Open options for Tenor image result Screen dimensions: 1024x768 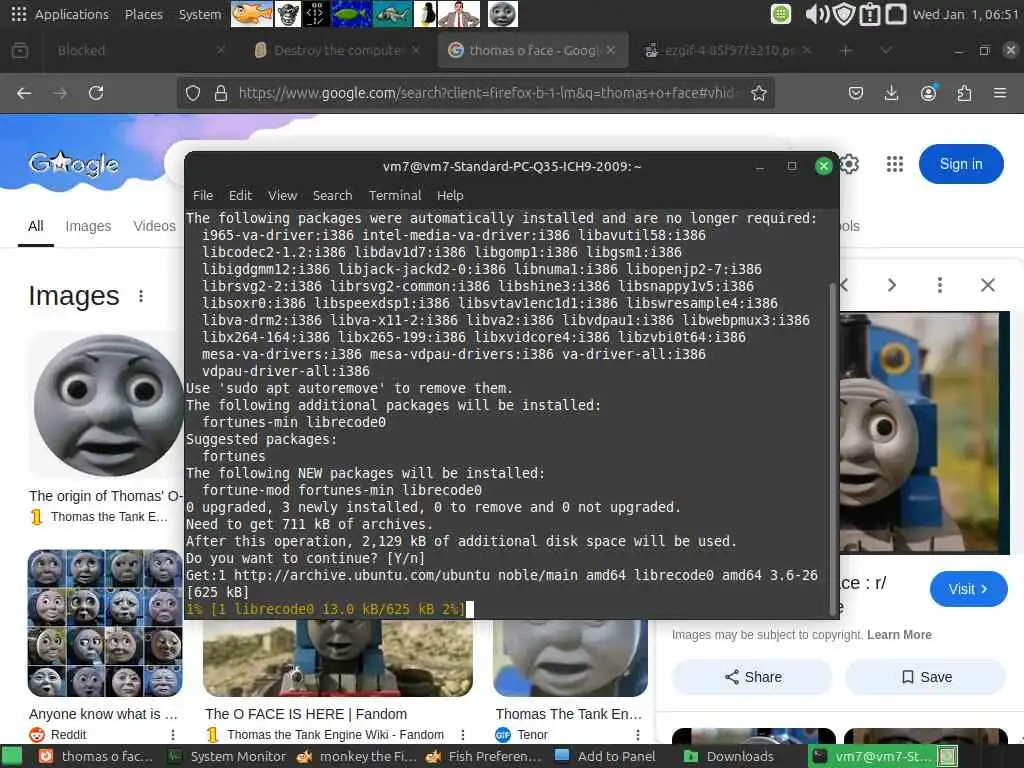tap(637, 735)
